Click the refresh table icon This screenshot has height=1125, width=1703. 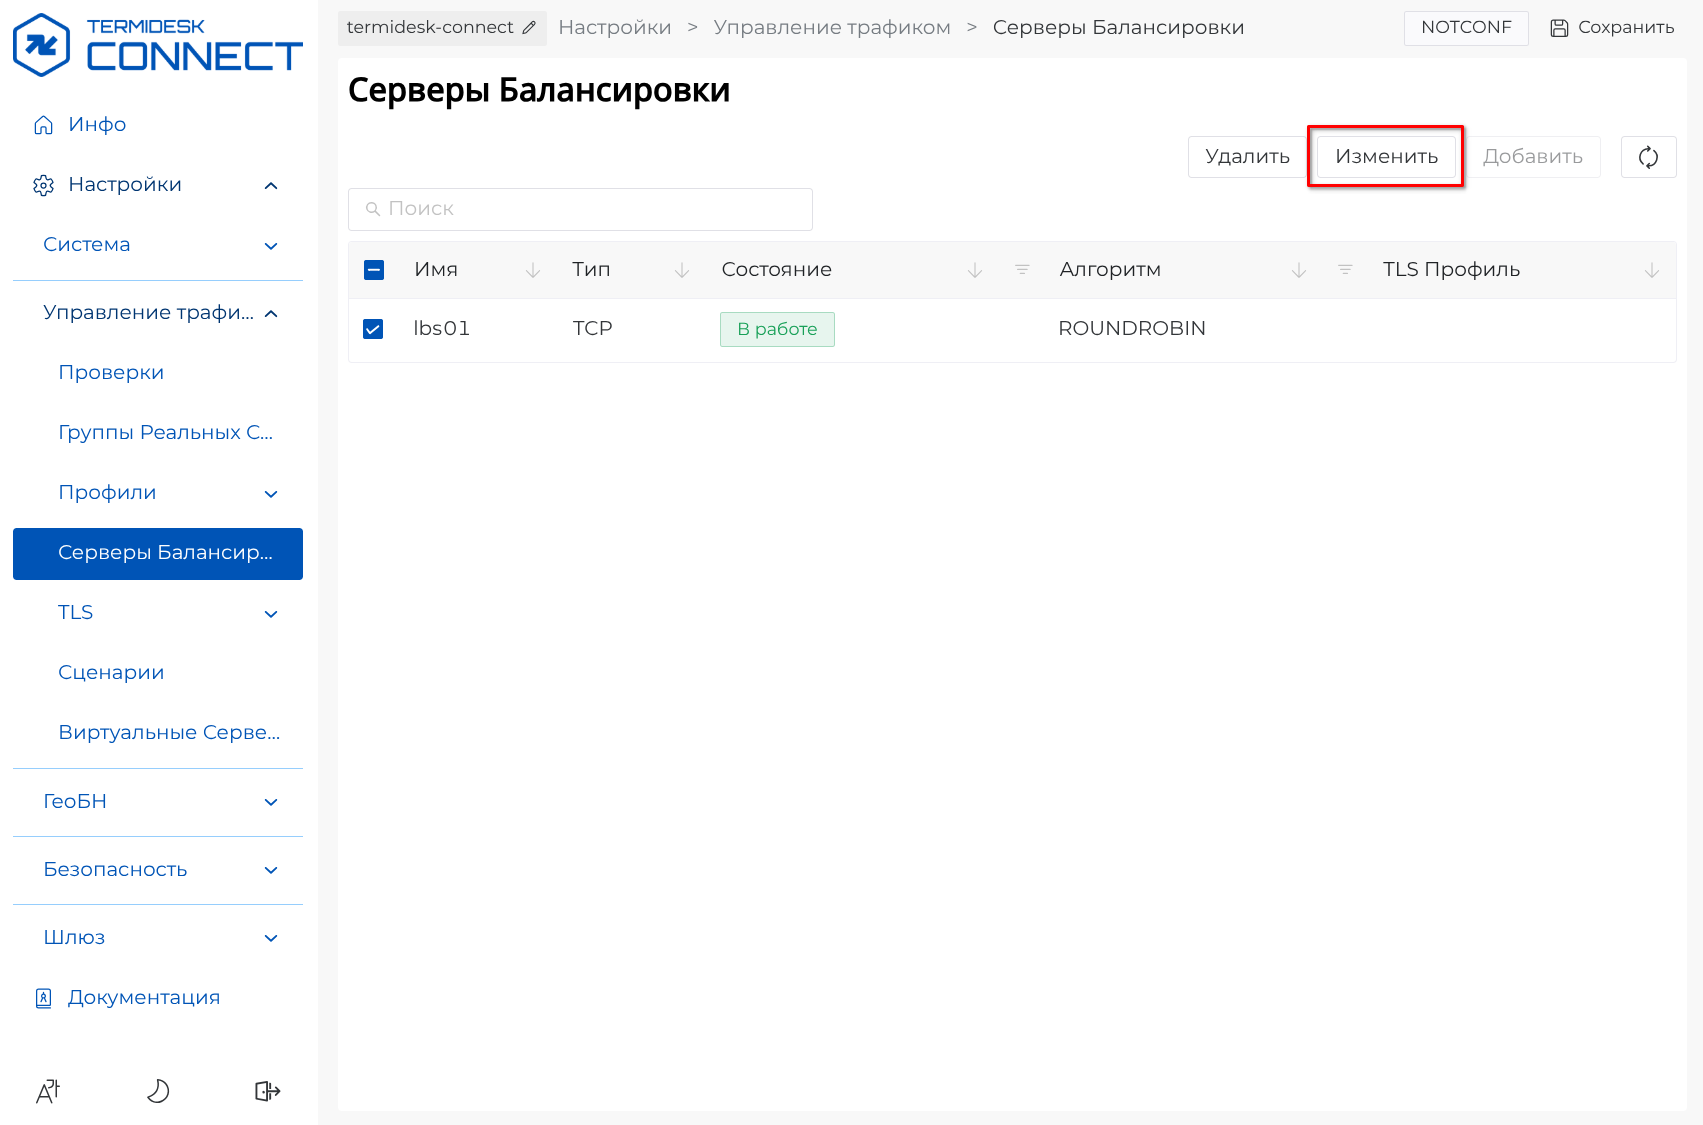pos(1648,157)
